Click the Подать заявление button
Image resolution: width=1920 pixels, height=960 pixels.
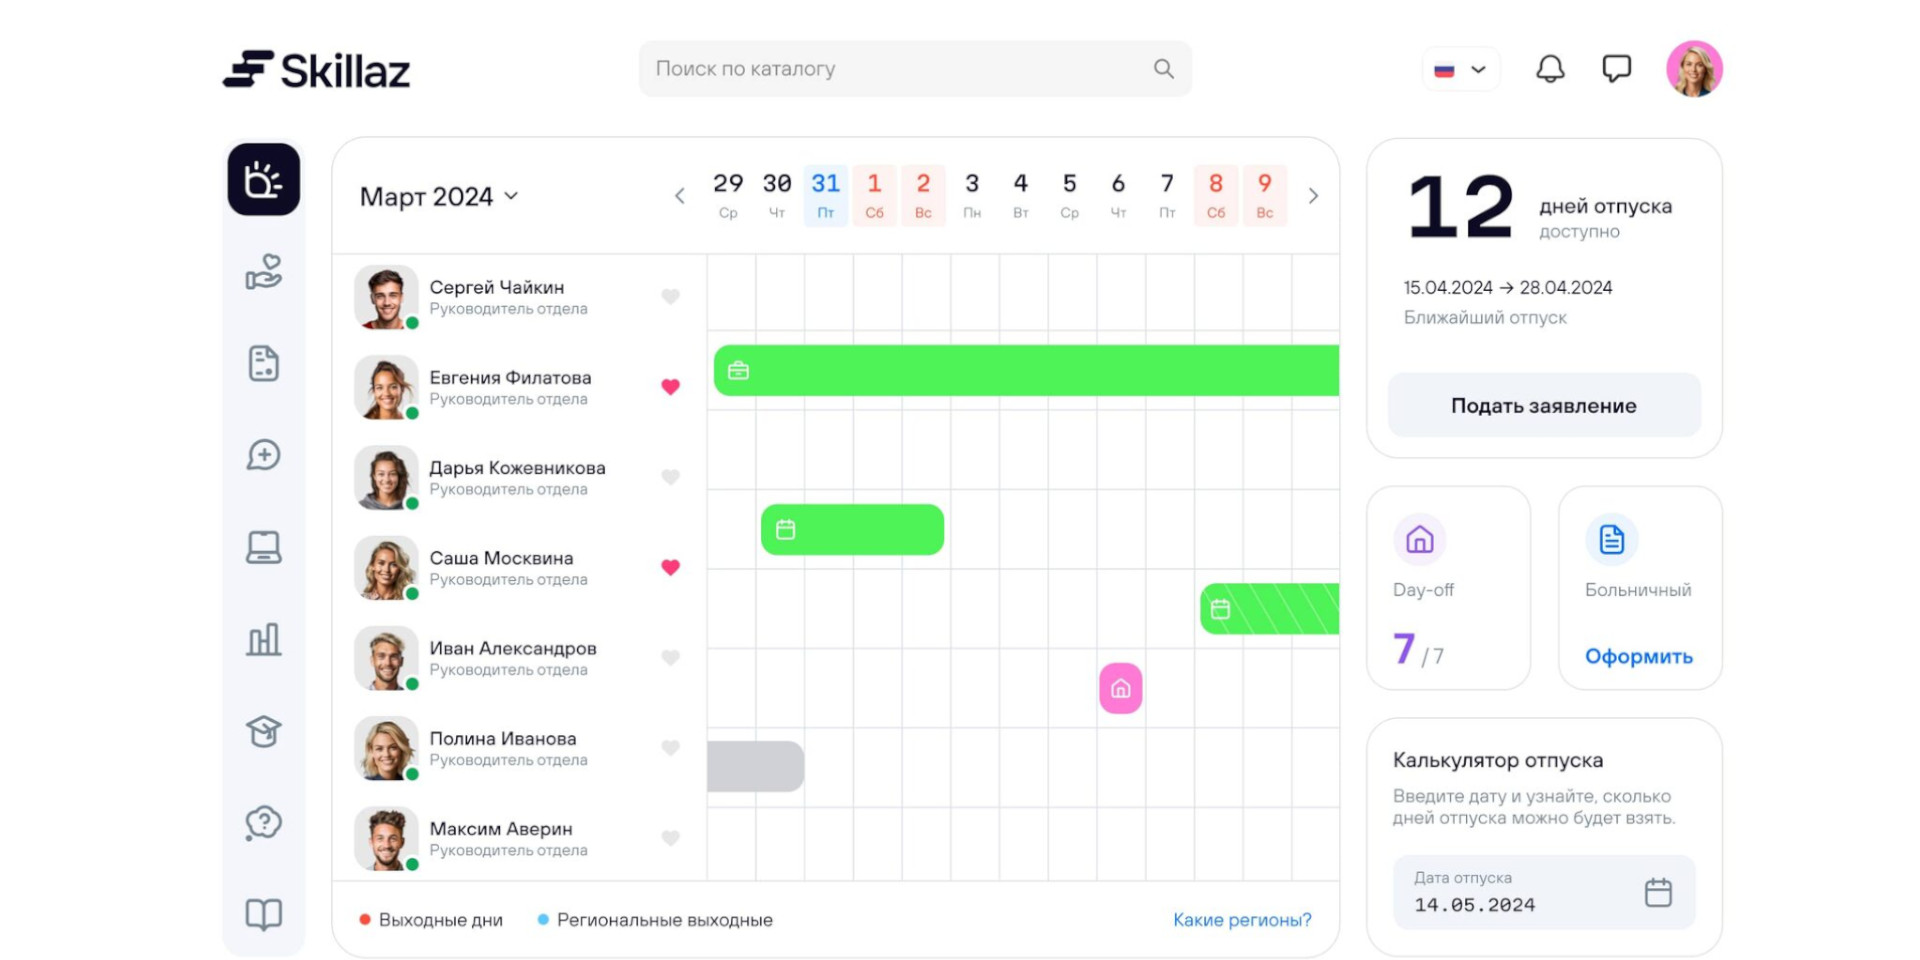(1543, 406)
